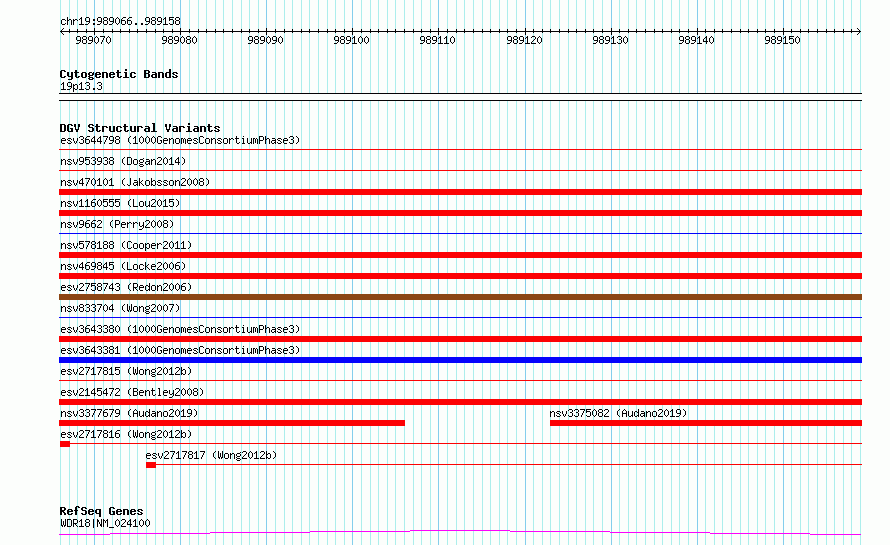
Task: Click the thick red bar under esv2145472
Action: point(460,402)
